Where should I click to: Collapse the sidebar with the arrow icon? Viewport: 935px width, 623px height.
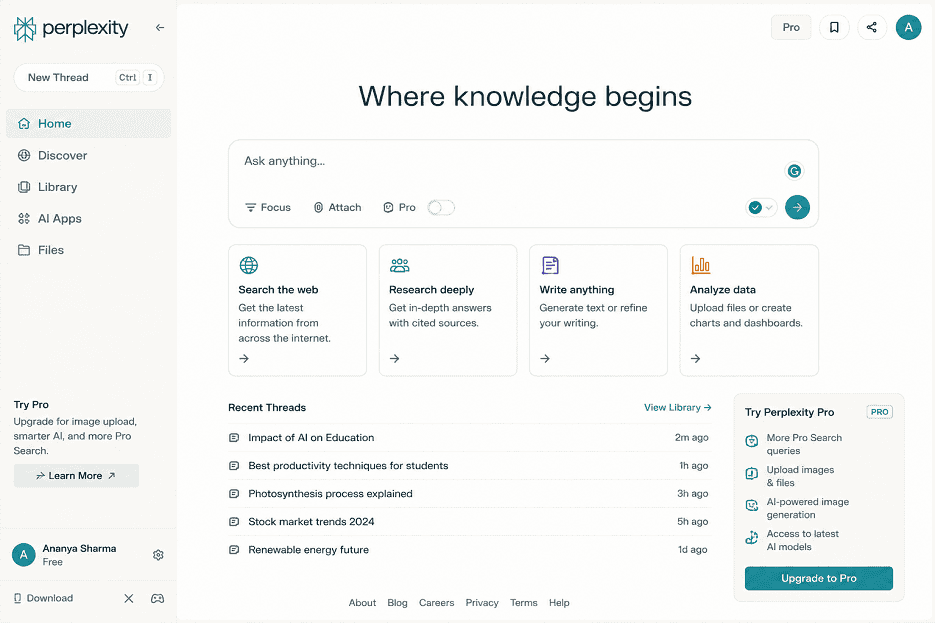click(x=160, y=27)
